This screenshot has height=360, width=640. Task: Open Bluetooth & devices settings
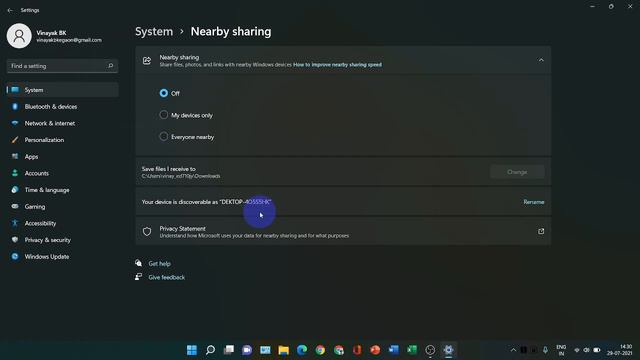tap(62, 107)
